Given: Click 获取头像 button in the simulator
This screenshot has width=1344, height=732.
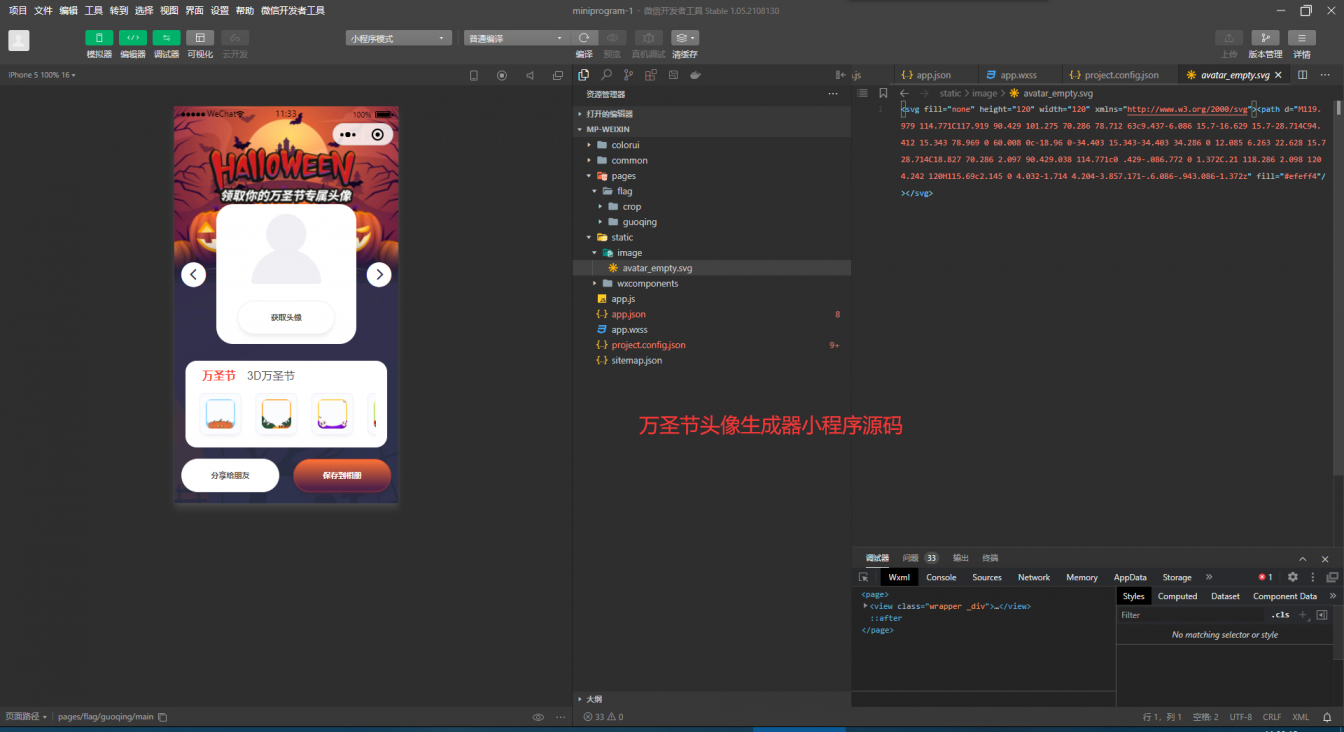Looking at the screenshot, I should [285, 317].
